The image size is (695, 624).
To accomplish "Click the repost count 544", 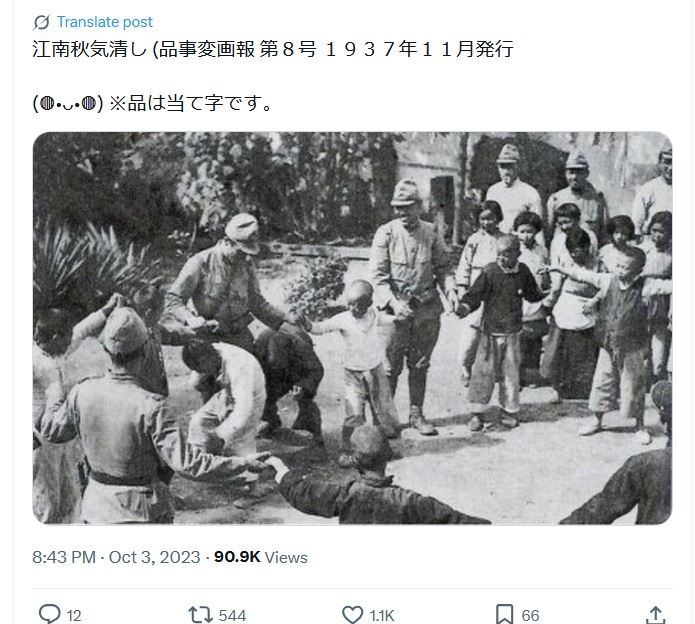I will [232, 616].
